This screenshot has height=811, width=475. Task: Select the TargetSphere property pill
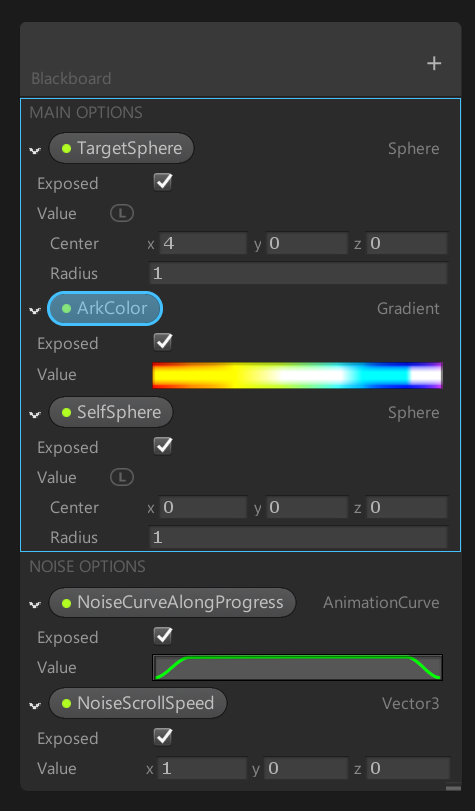pos(121,148)
